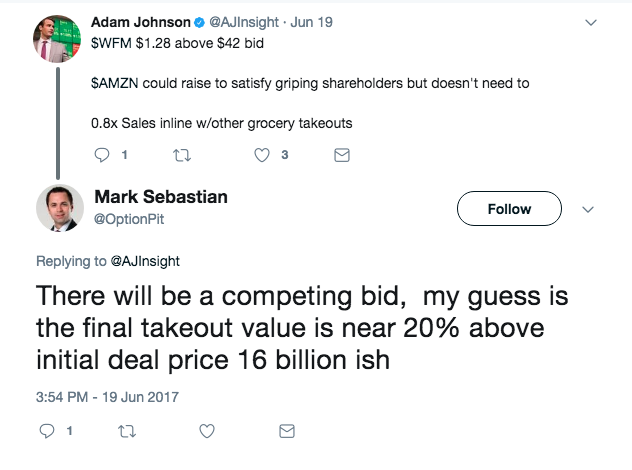Reply to Adam Johnson's tweet
632x470 pixels.
tap(102, 155)
